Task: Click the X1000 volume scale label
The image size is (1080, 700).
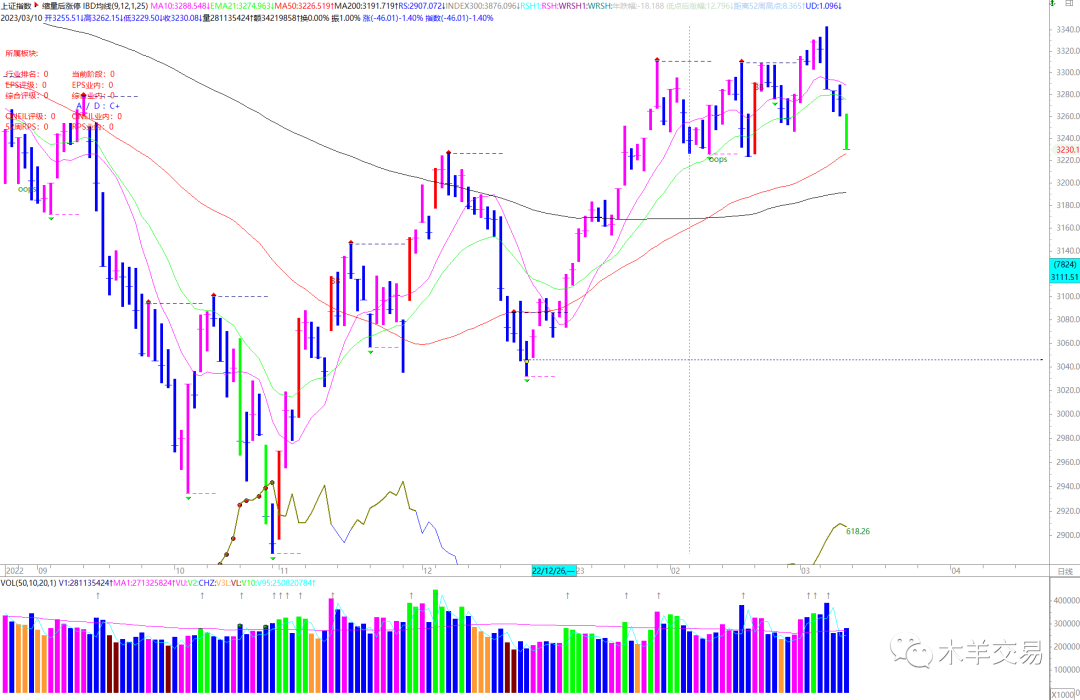Action: point(1064,694)
